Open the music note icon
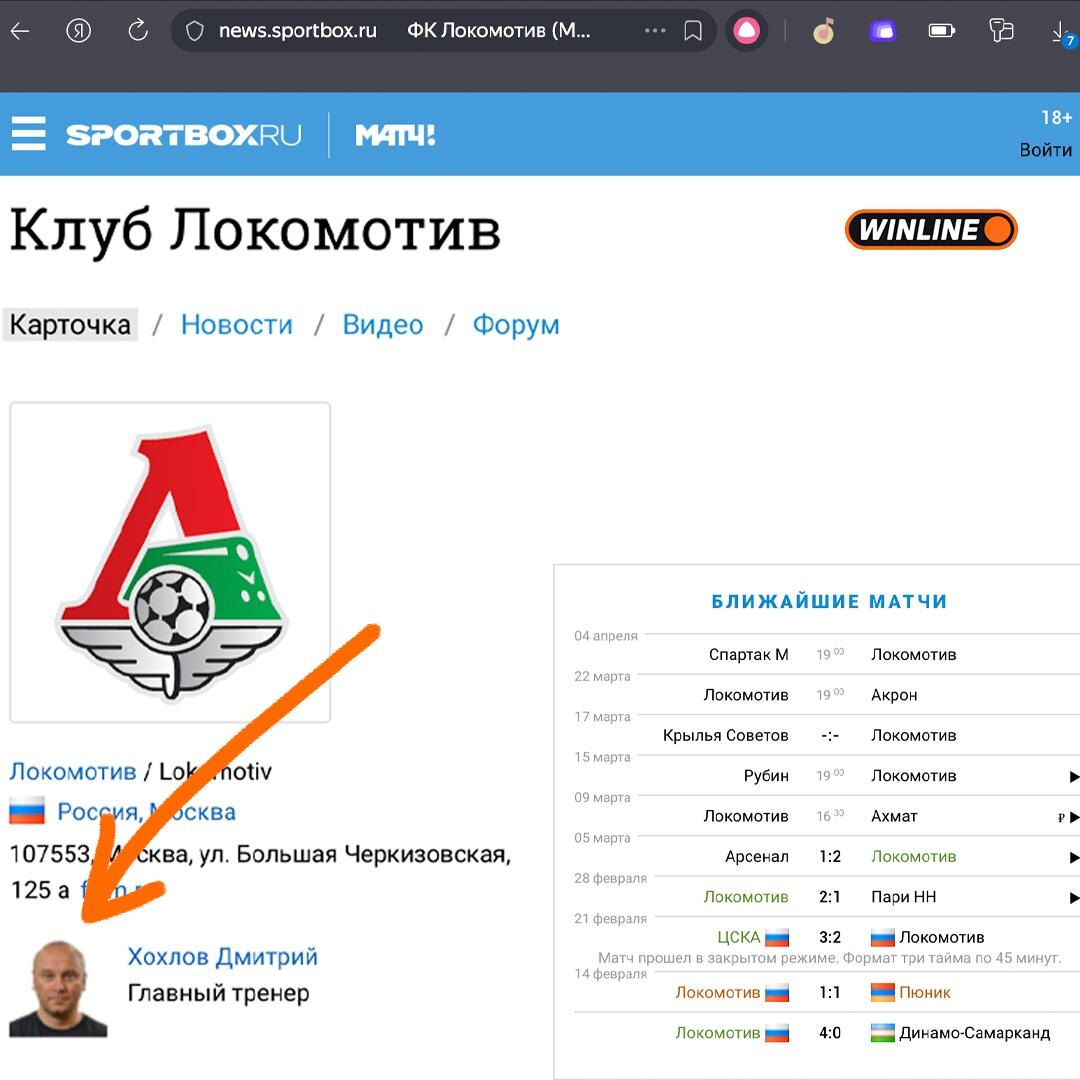This screenshot has height=1080, width=1080. click(824, 31)
